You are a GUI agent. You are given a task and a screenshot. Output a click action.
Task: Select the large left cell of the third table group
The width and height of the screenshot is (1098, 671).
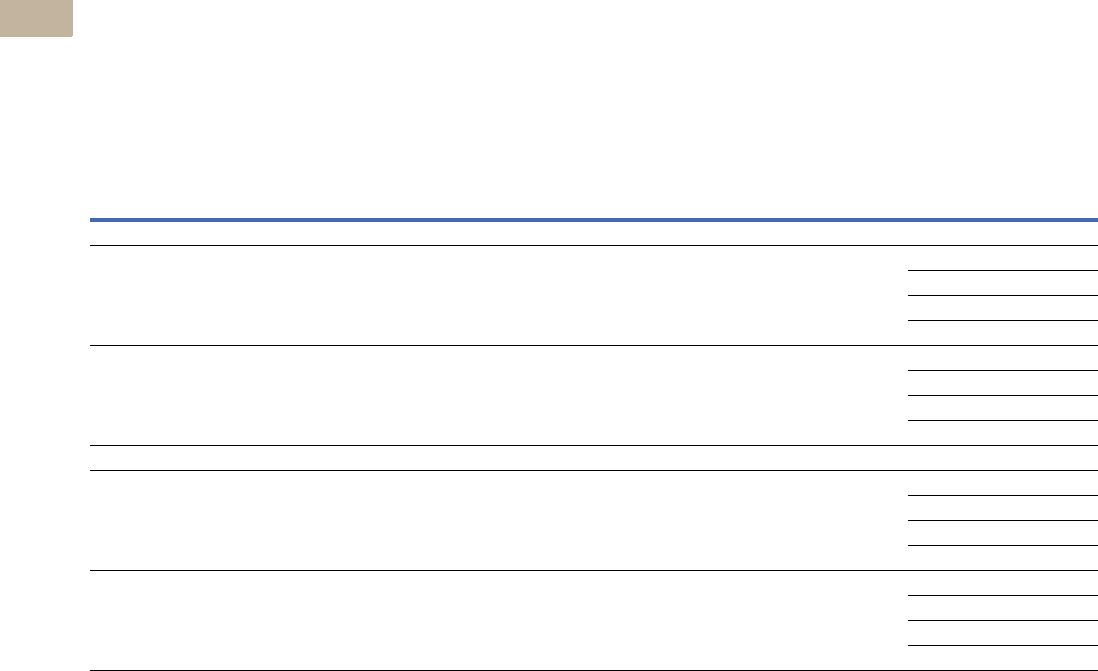click(499, 520)
